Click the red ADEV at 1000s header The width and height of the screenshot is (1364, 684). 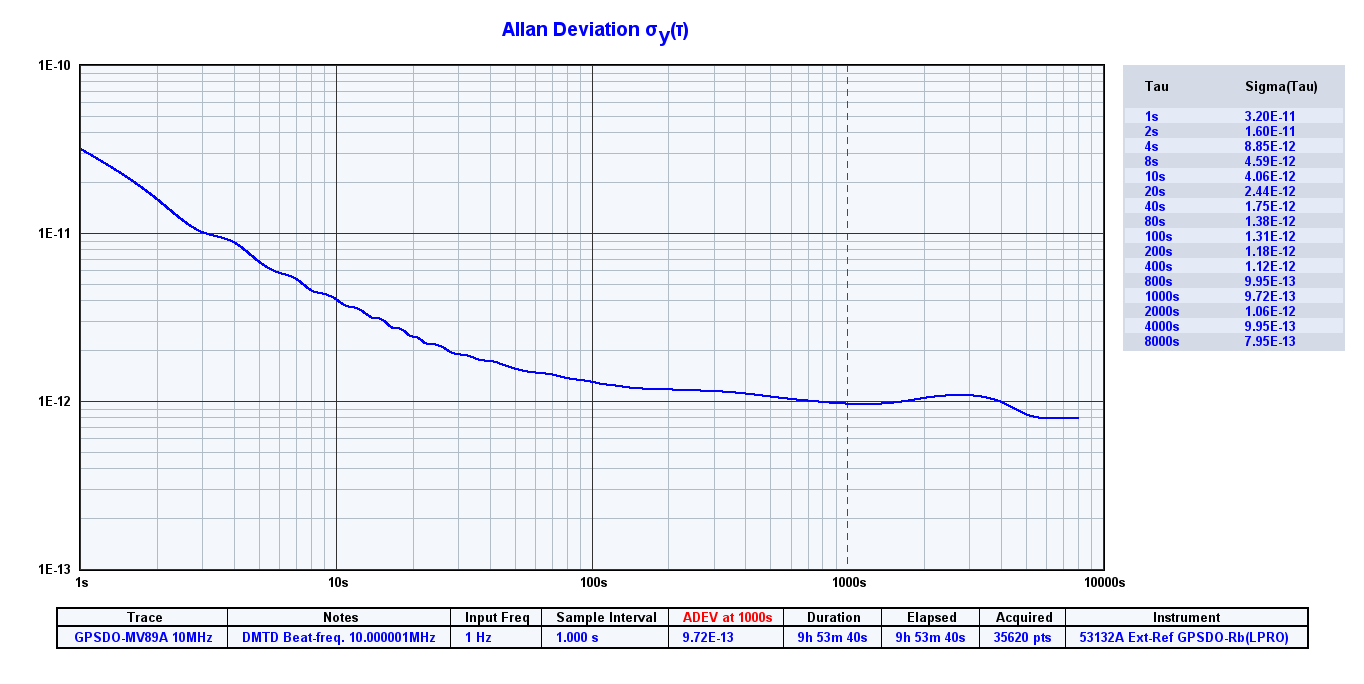(x=727, y=617)
